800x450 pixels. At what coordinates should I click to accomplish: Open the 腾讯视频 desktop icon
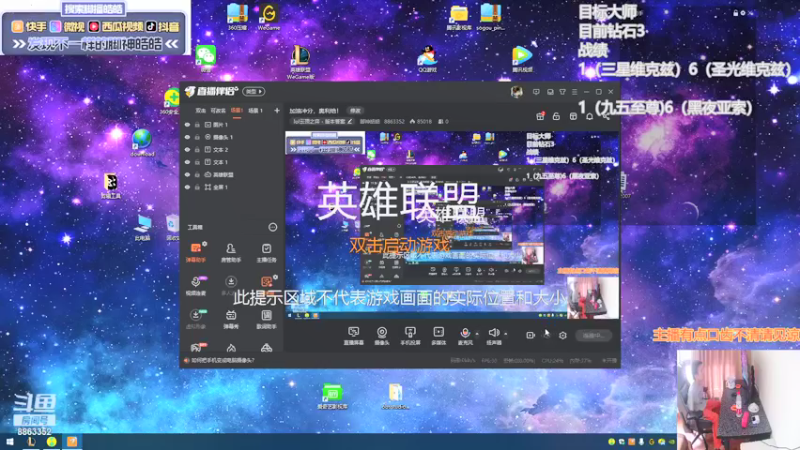pos(521,58)
